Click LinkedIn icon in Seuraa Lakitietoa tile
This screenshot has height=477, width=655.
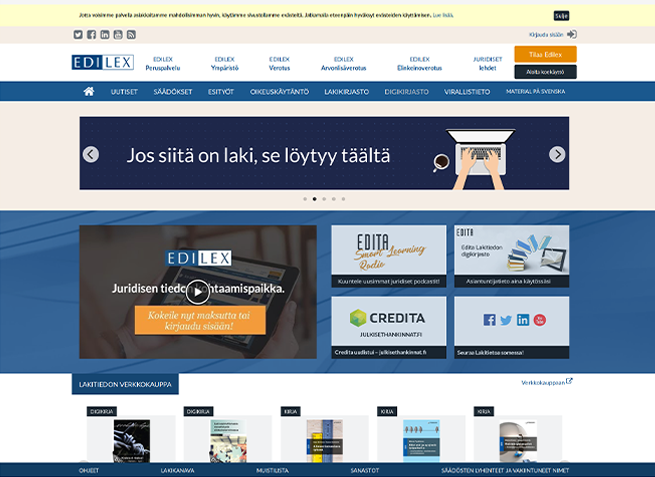(523, 320)
